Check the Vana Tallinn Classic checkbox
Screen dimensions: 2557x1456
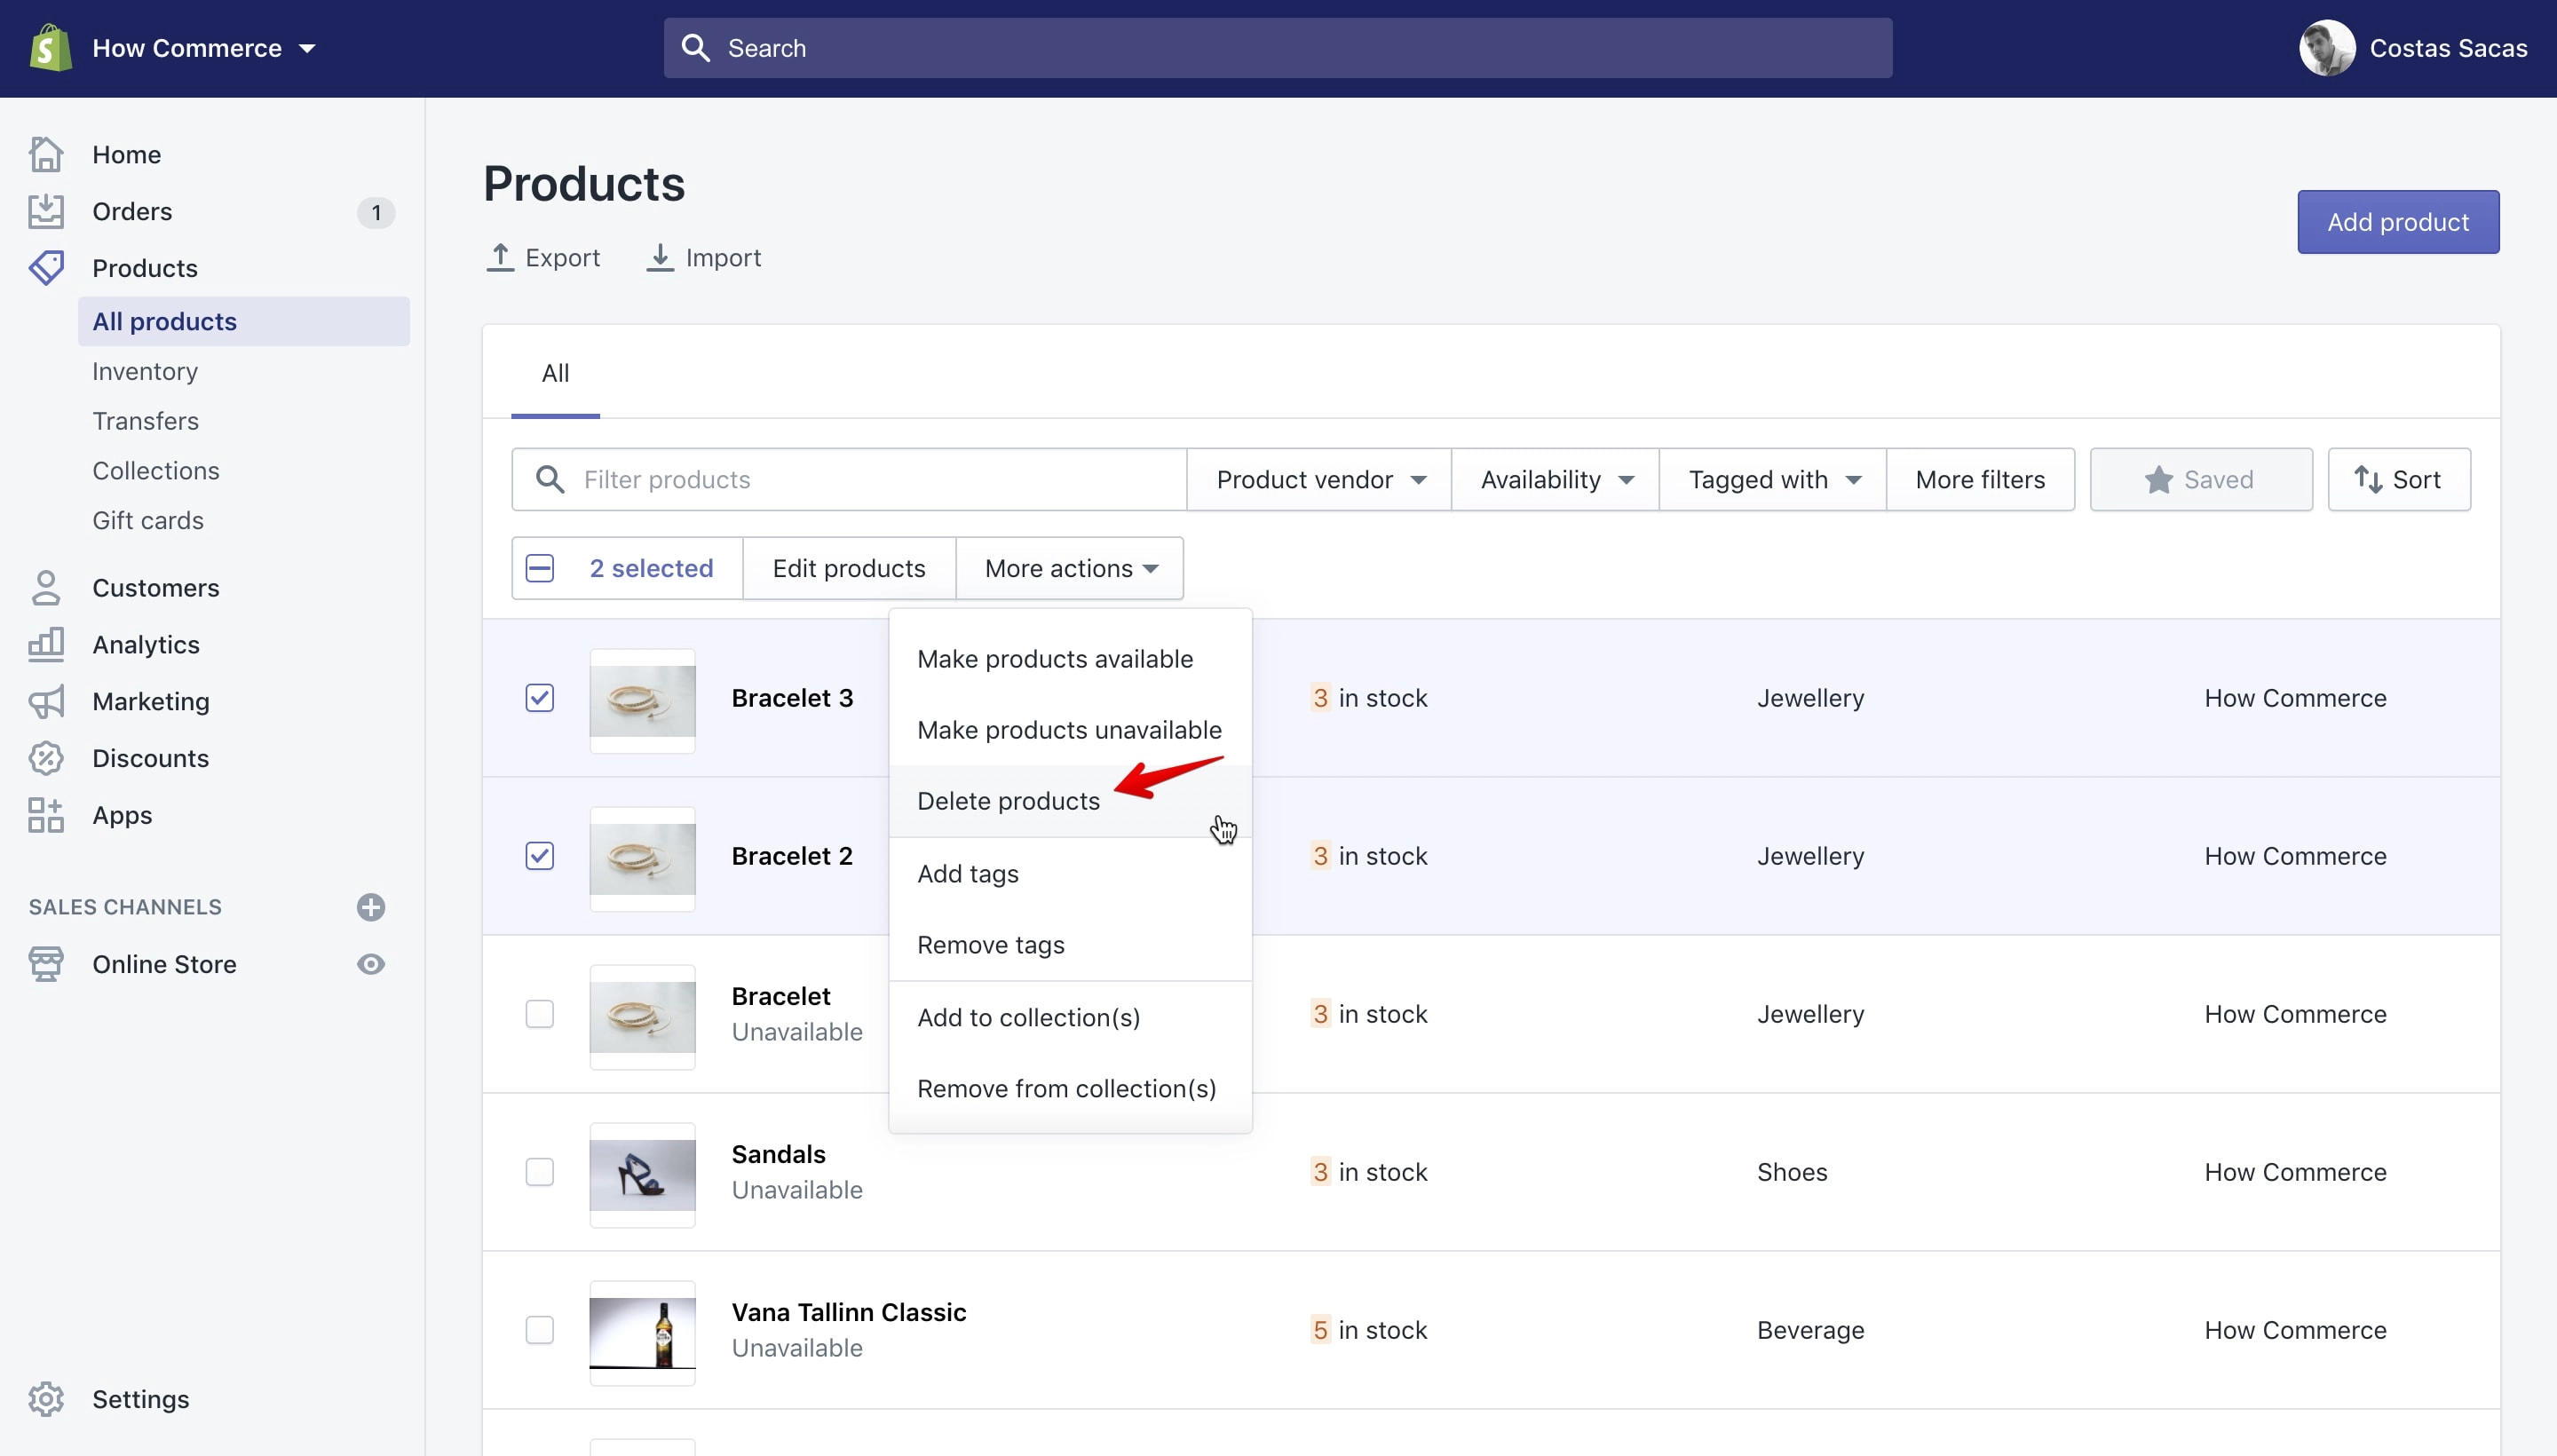(x=540, y=1330)
